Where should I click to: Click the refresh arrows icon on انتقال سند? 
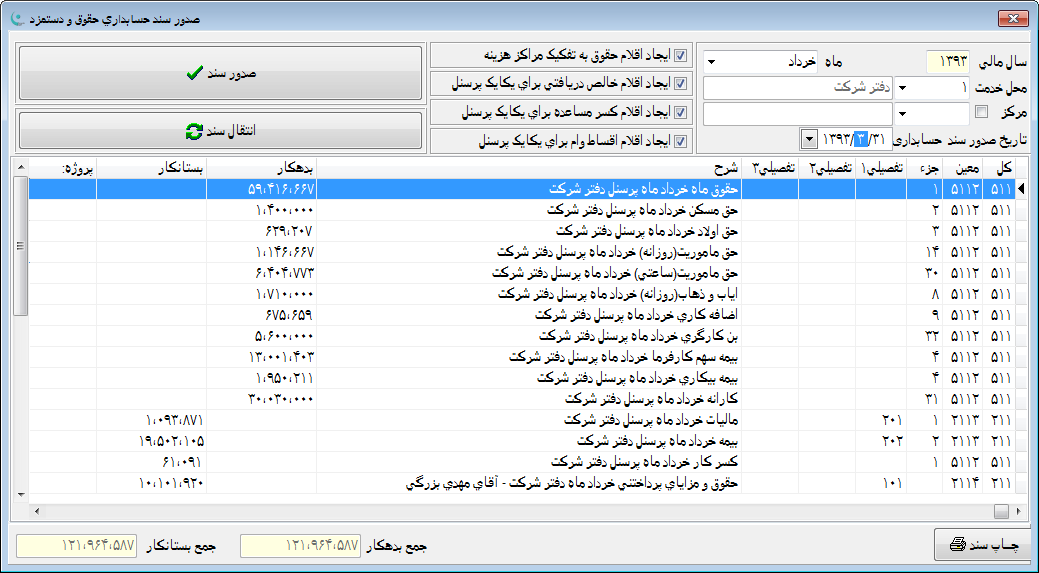click(x=194, y=131)
